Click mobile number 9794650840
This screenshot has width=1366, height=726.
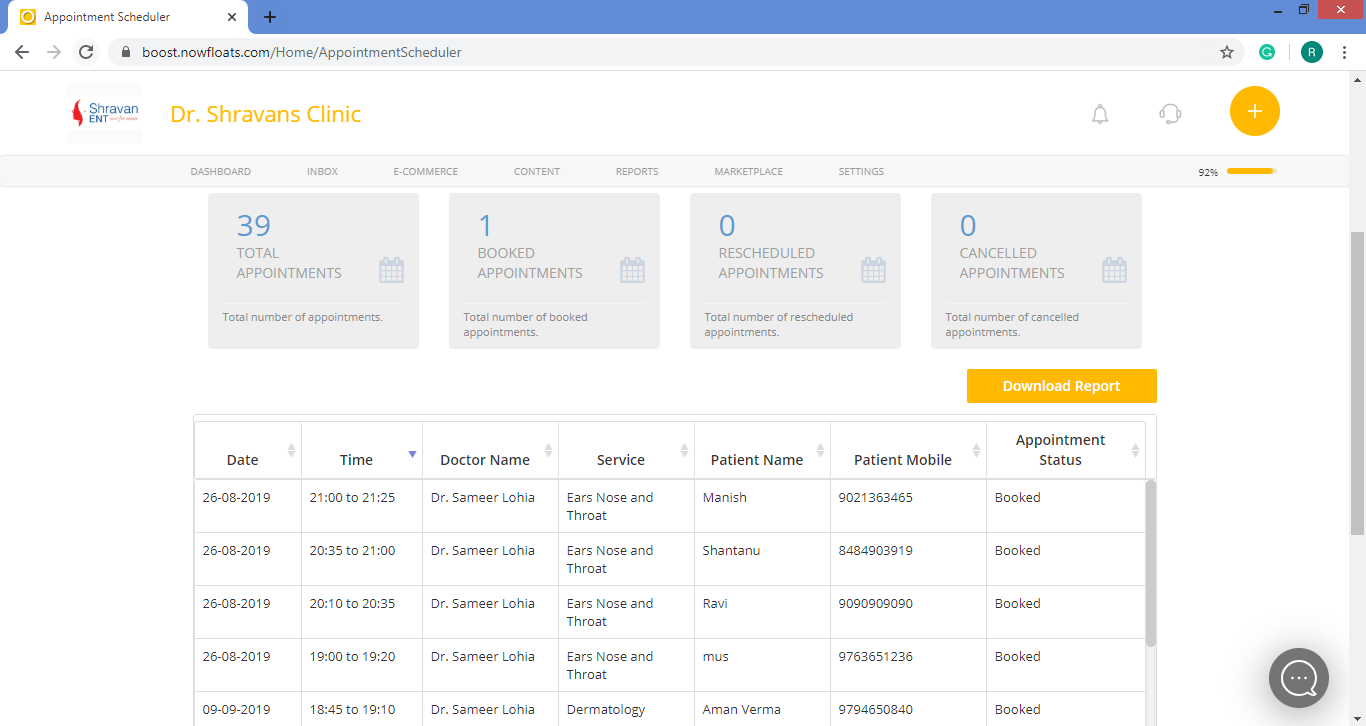click(876, 709)
